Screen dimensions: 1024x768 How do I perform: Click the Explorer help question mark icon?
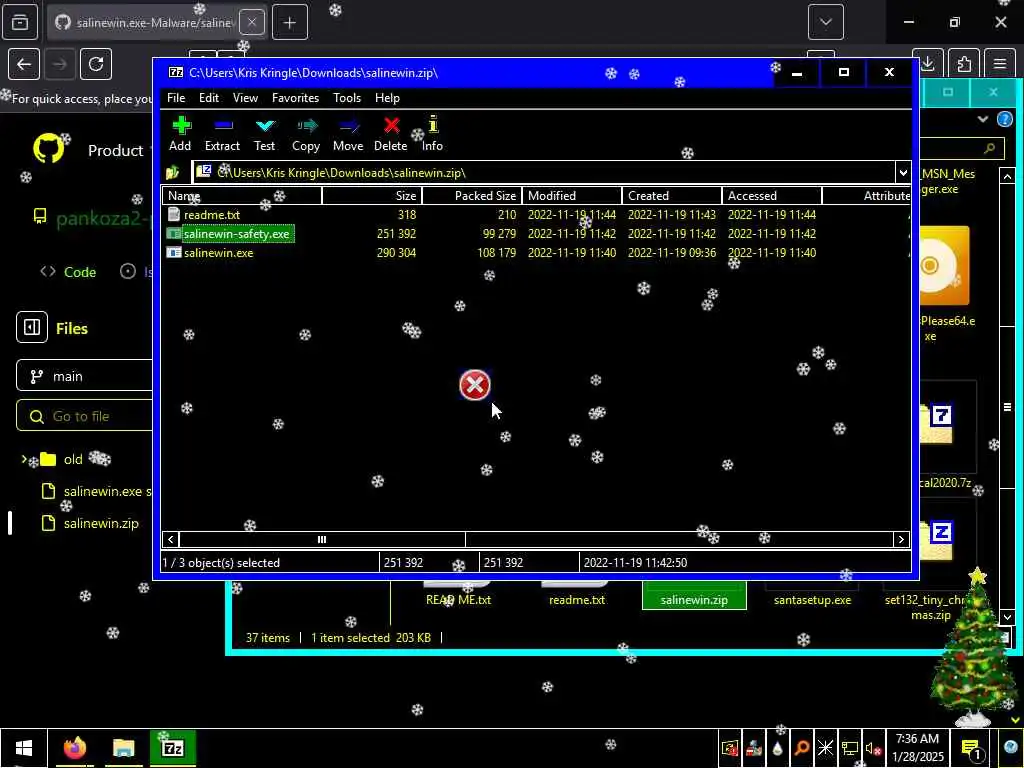coord(1005,119)
